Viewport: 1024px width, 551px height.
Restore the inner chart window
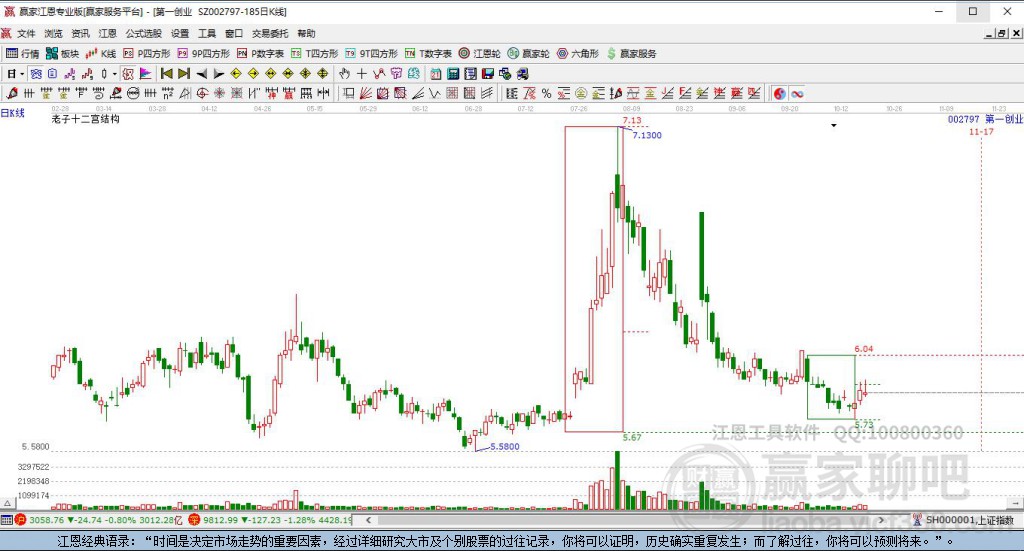coord(1001,33)
